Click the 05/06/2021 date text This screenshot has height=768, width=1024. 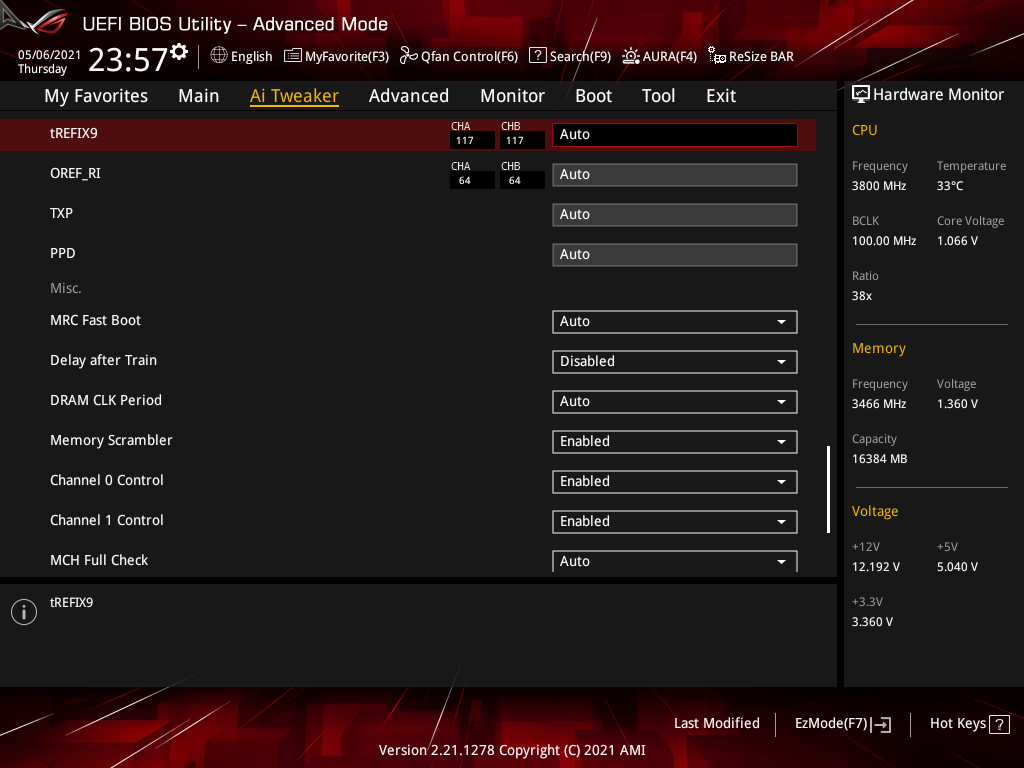pyautogui.click(x=49, y=55)
